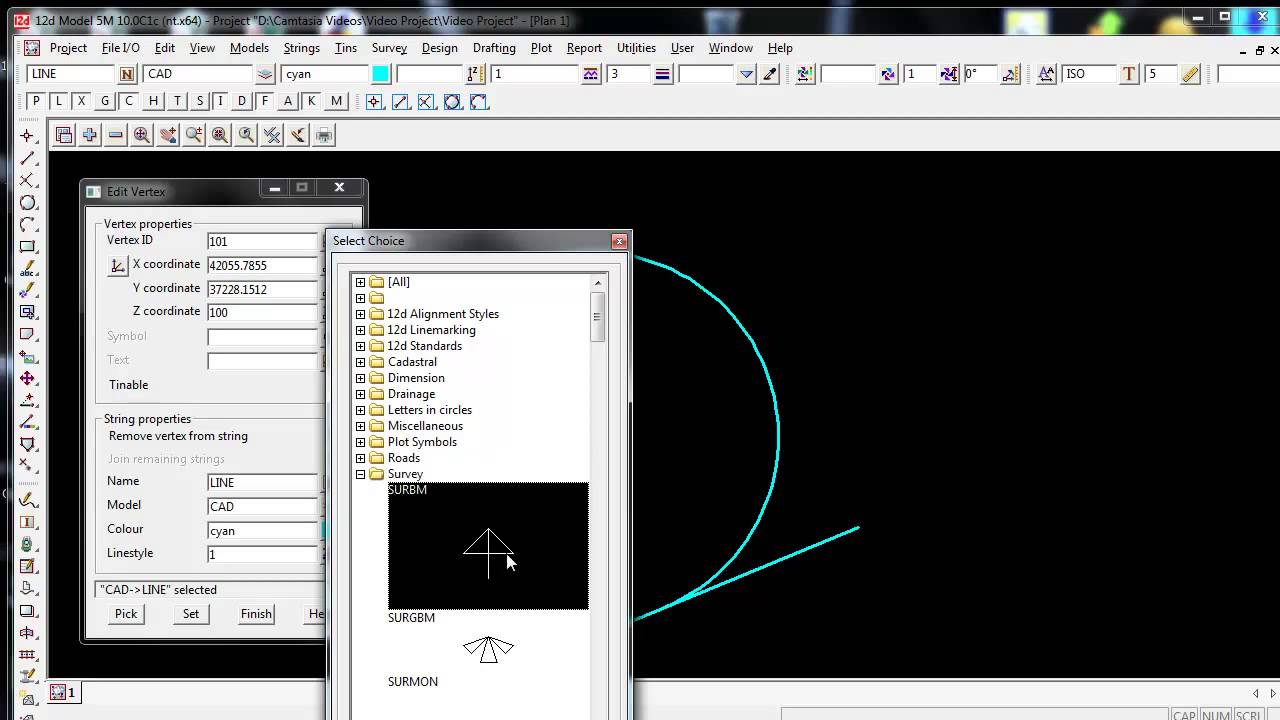The height and width of the screenshot is (720, 1280).
Task: Click the plot printer icon in view toolbar
Action: [324, 135]
